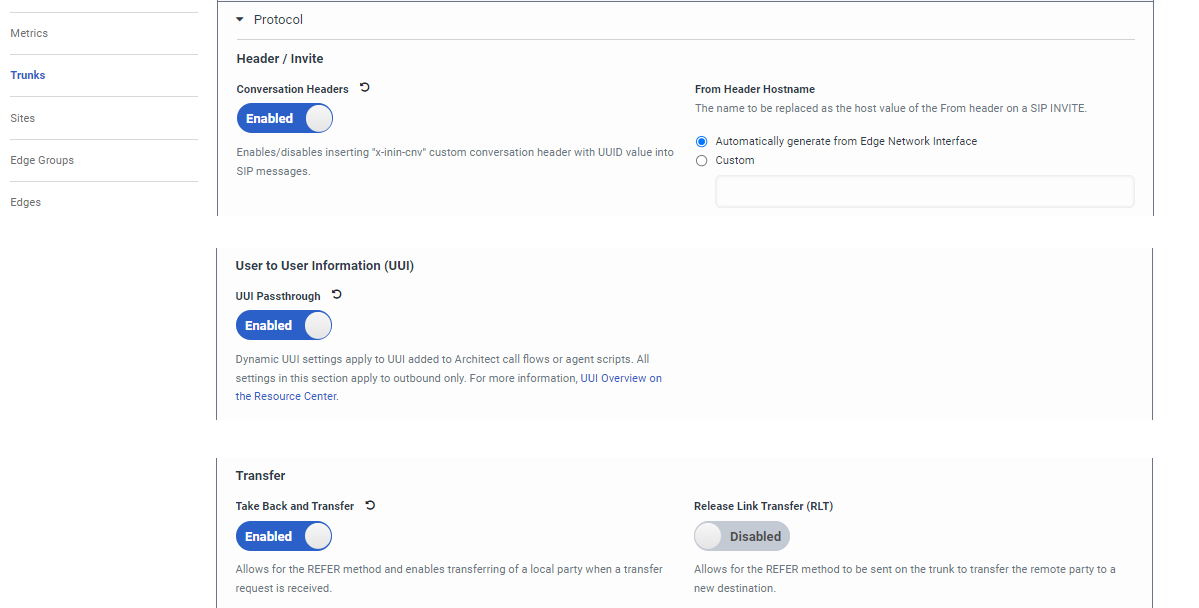The image size is (1199, 608).
Task: Click the Header / Invite heading
Action: (280, 59)
